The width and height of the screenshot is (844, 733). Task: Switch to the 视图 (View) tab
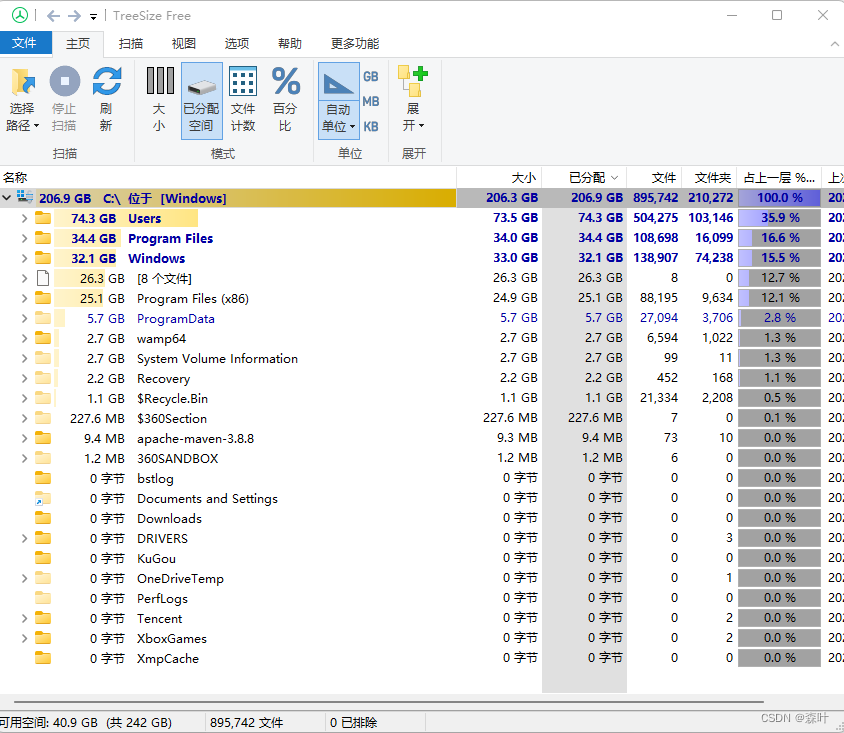click(x=184, y=44)
